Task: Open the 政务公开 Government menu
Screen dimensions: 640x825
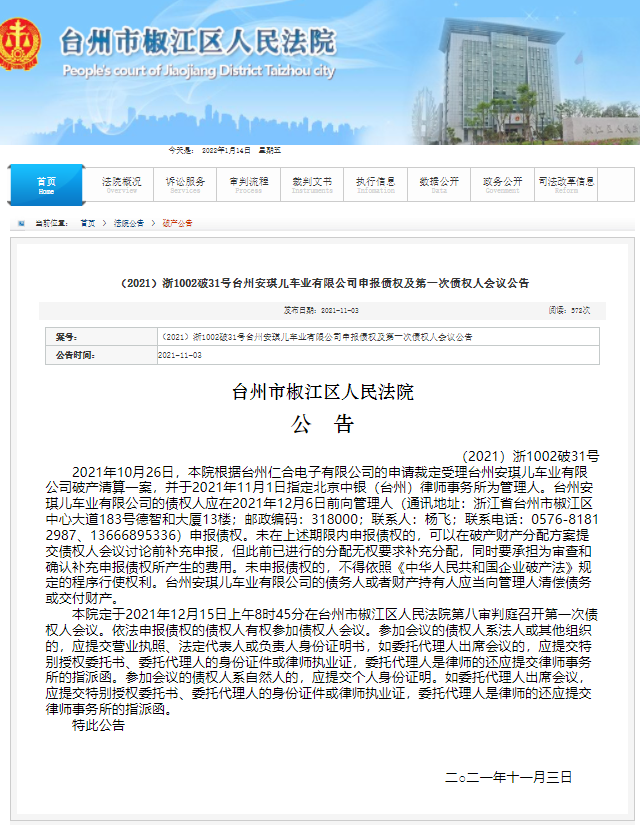Action: pyautogui.click(x=503, y=185)
